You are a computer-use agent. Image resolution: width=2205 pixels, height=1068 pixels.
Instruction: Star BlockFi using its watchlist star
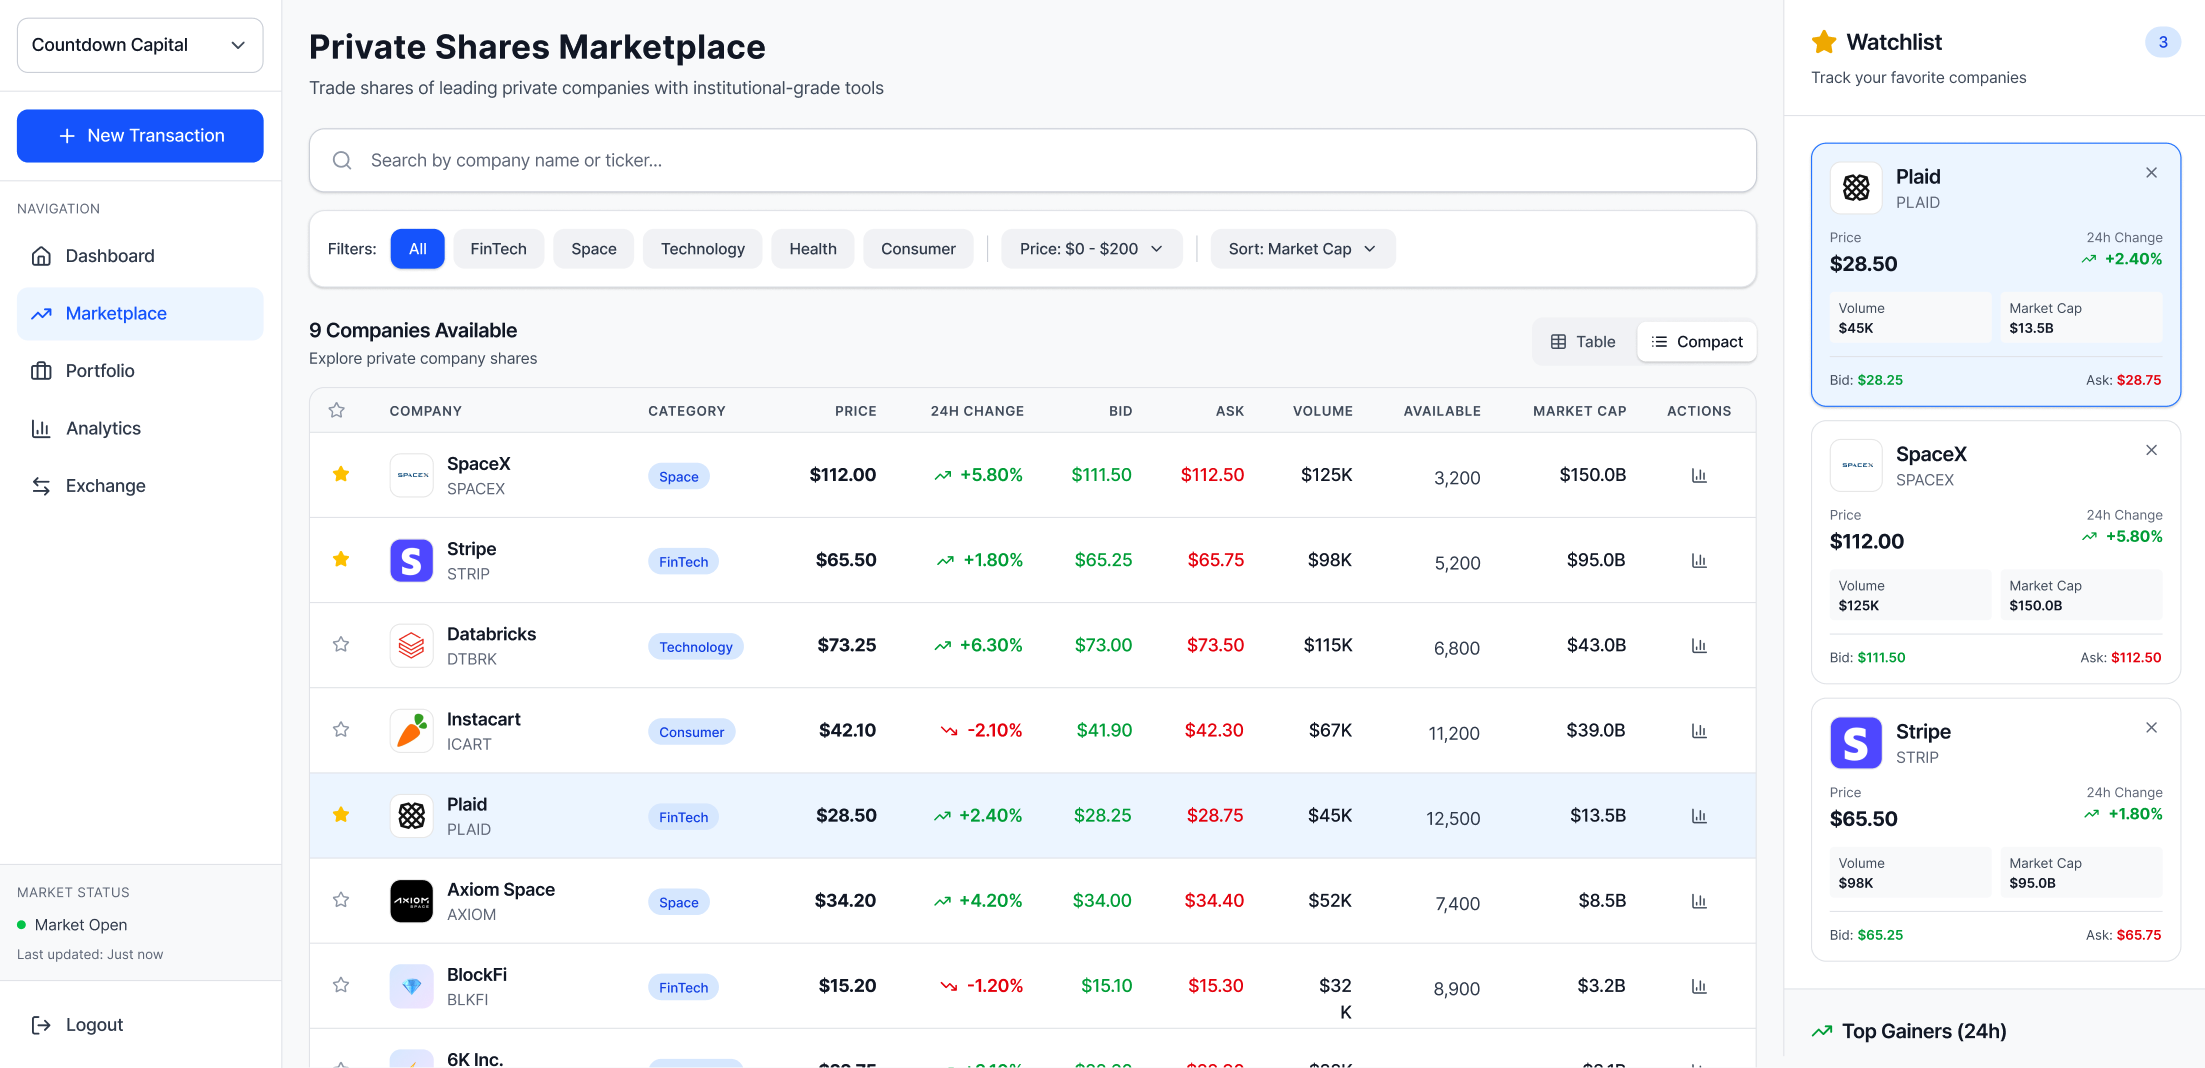click(341, 985)
